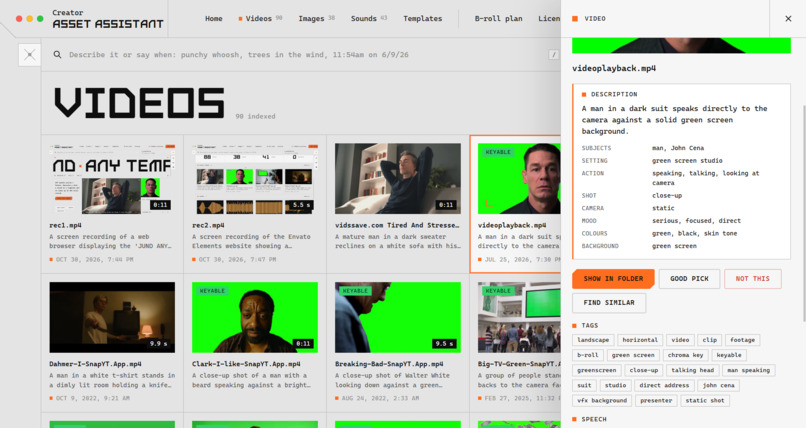Switch to the Images tab
The image size is (806, 428).
point(317,18)
